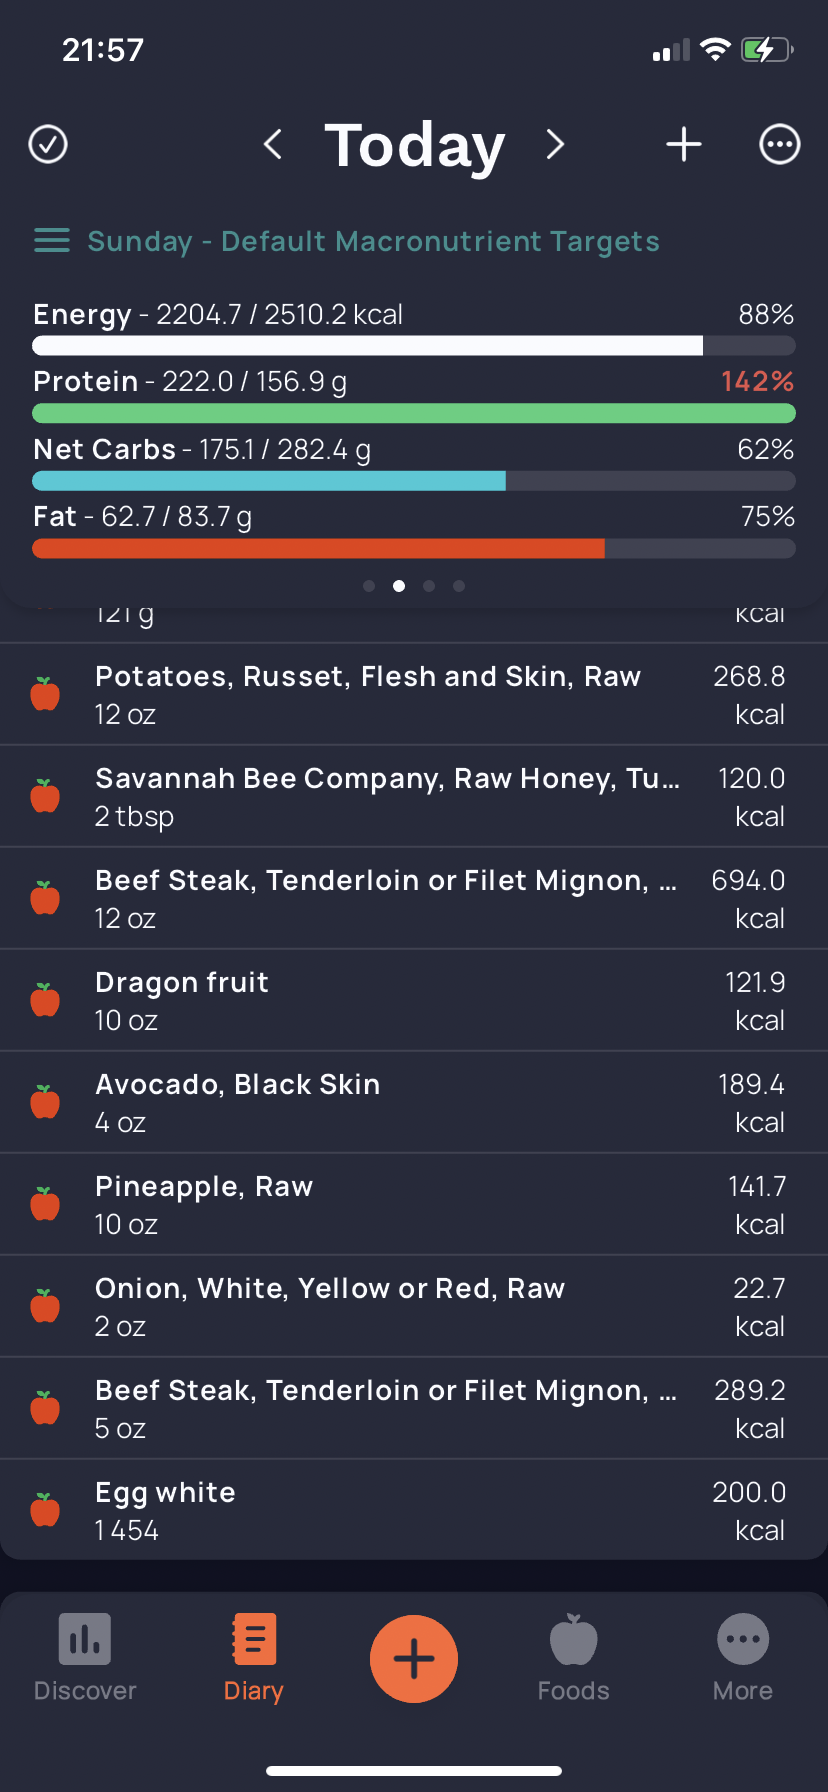Open the hamburger menu beside Sunday targets
Screen dimensions: 828x1792
tap(52, 241)
